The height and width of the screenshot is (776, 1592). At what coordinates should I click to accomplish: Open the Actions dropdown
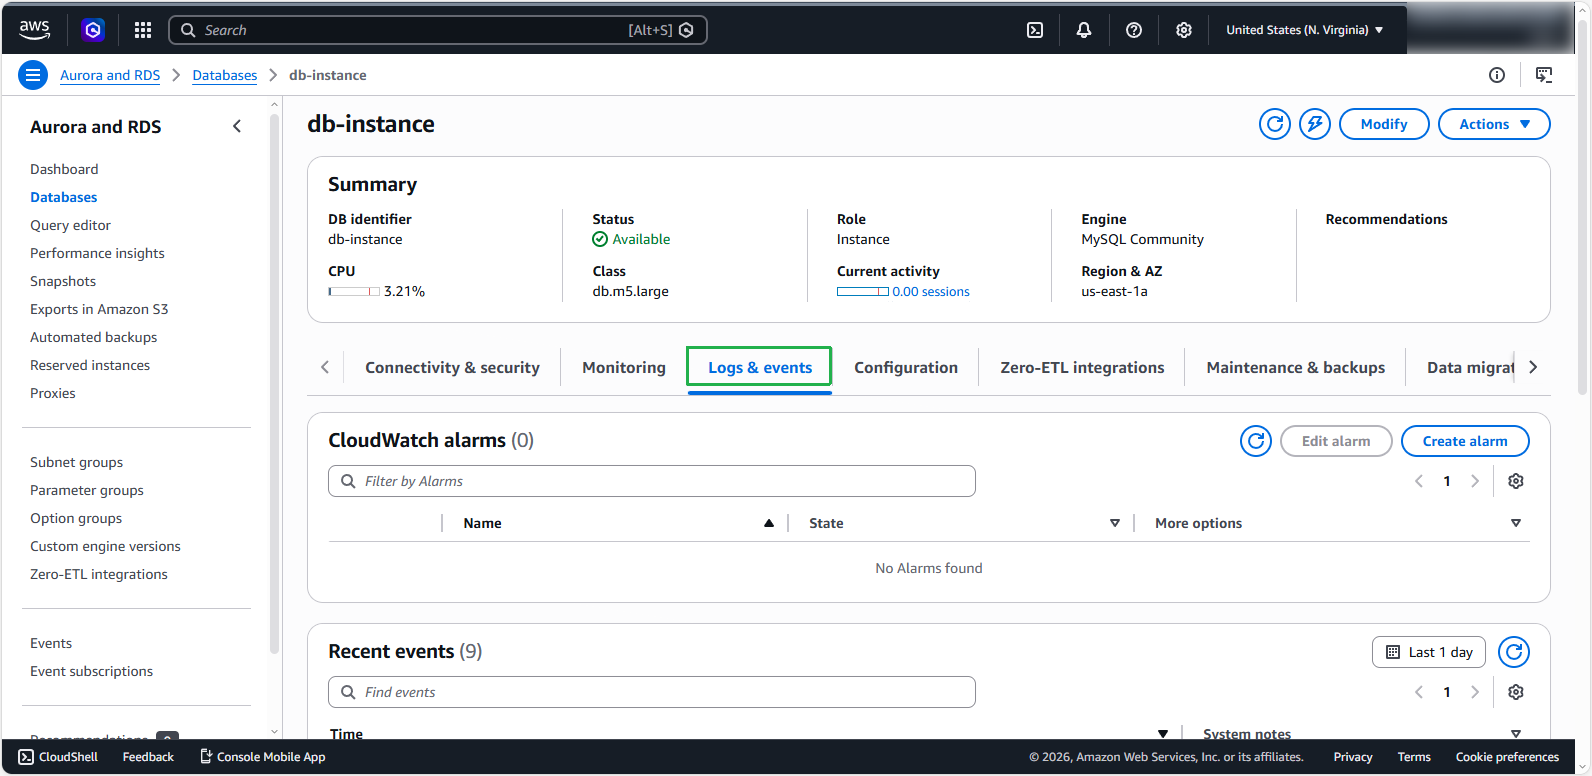coord(1494,124)
